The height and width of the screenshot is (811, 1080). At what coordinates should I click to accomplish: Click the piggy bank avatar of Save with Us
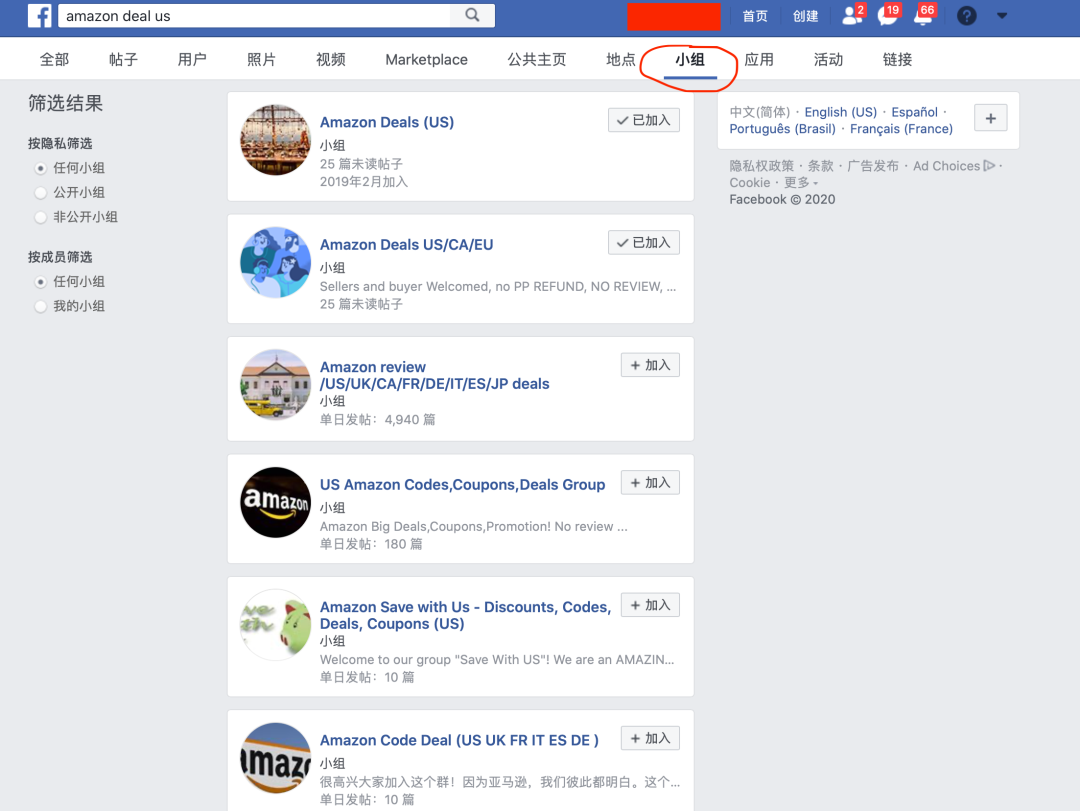[276, 625]
